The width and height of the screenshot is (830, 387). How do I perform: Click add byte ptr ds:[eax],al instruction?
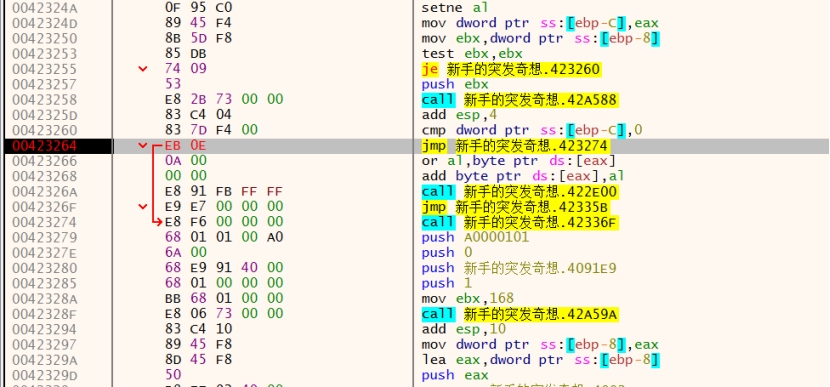(x=523, y=176)
